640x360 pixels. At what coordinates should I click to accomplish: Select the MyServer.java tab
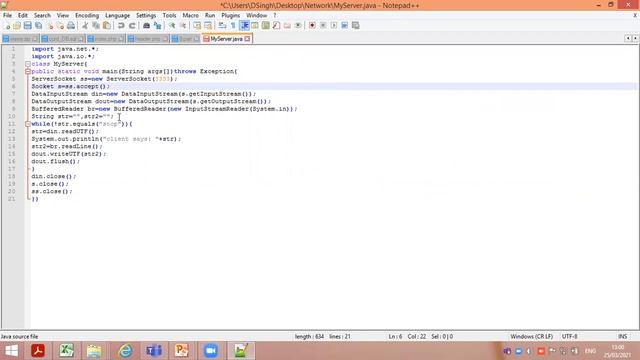point(227,39)
